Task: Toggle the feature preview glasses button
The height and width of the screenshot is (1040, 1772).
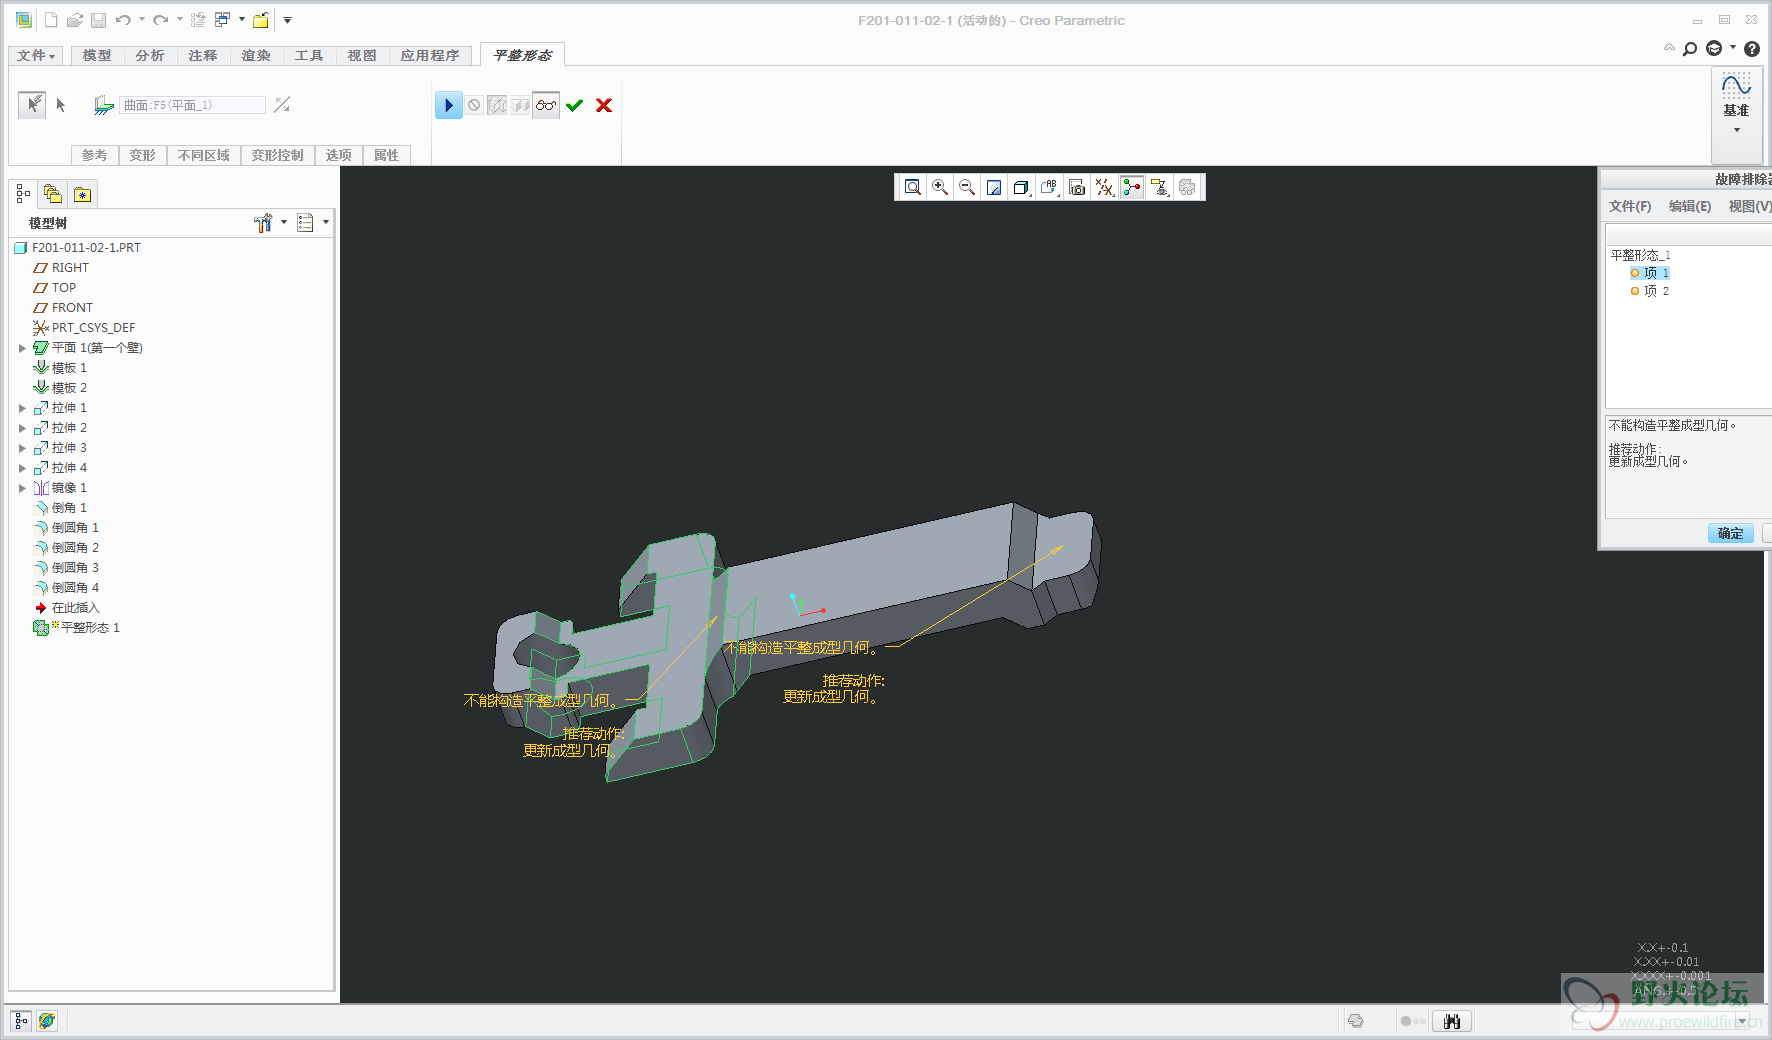Action: (x=546, y=105)
